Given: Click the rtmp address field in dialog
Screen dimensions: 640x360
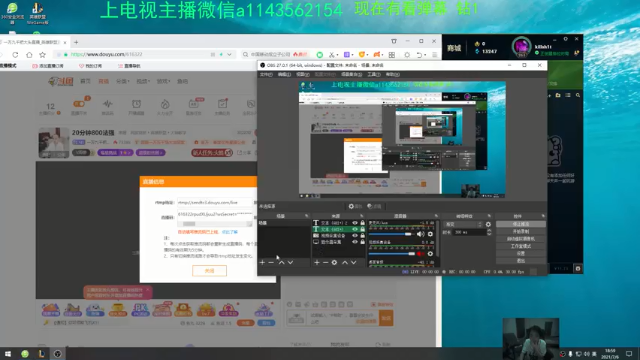Looking at the screenshot, I should (215, 202).
